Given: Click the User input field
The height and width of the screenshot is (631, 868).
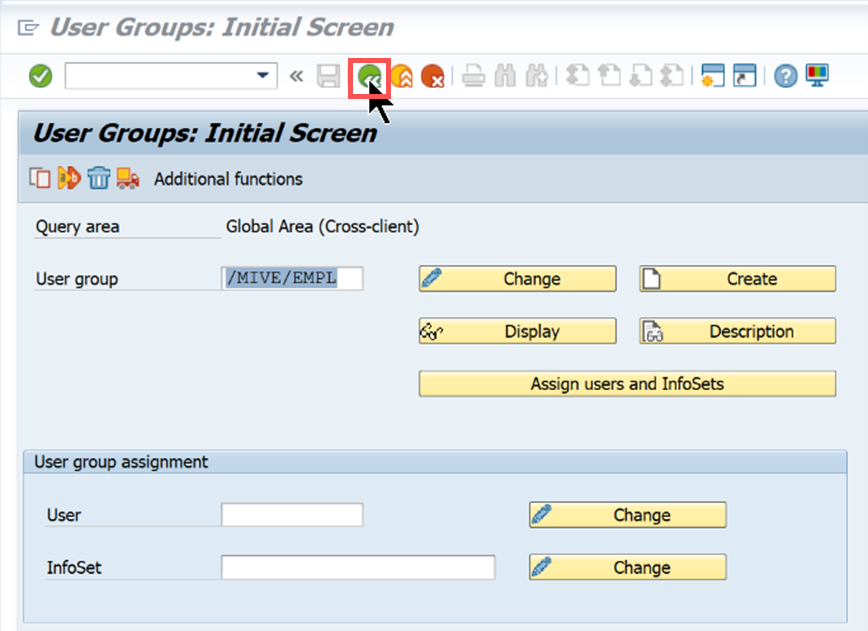Looking at the screenshot, I should (x=292, y=515).
